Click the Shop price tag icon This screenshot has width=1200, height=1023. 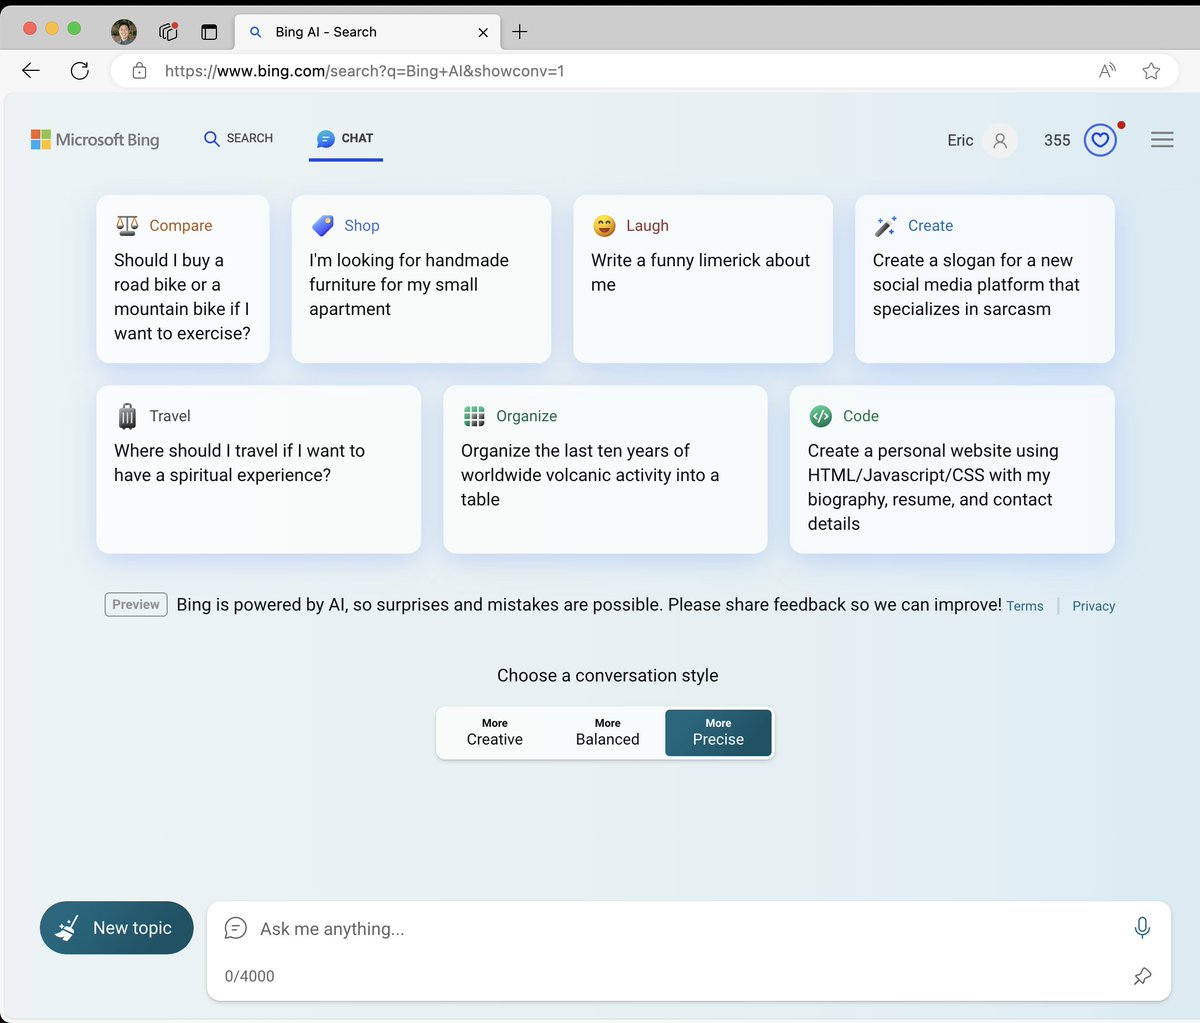pos(322,225)
